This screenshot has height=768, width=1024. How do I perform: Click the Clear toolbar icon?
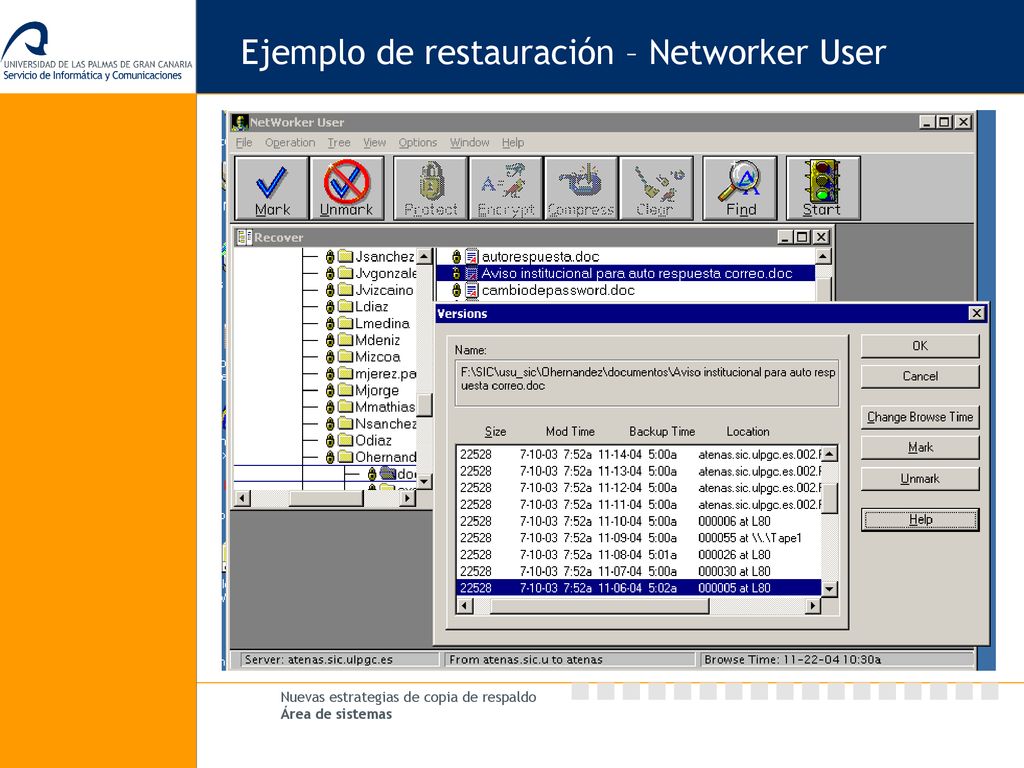656,188
